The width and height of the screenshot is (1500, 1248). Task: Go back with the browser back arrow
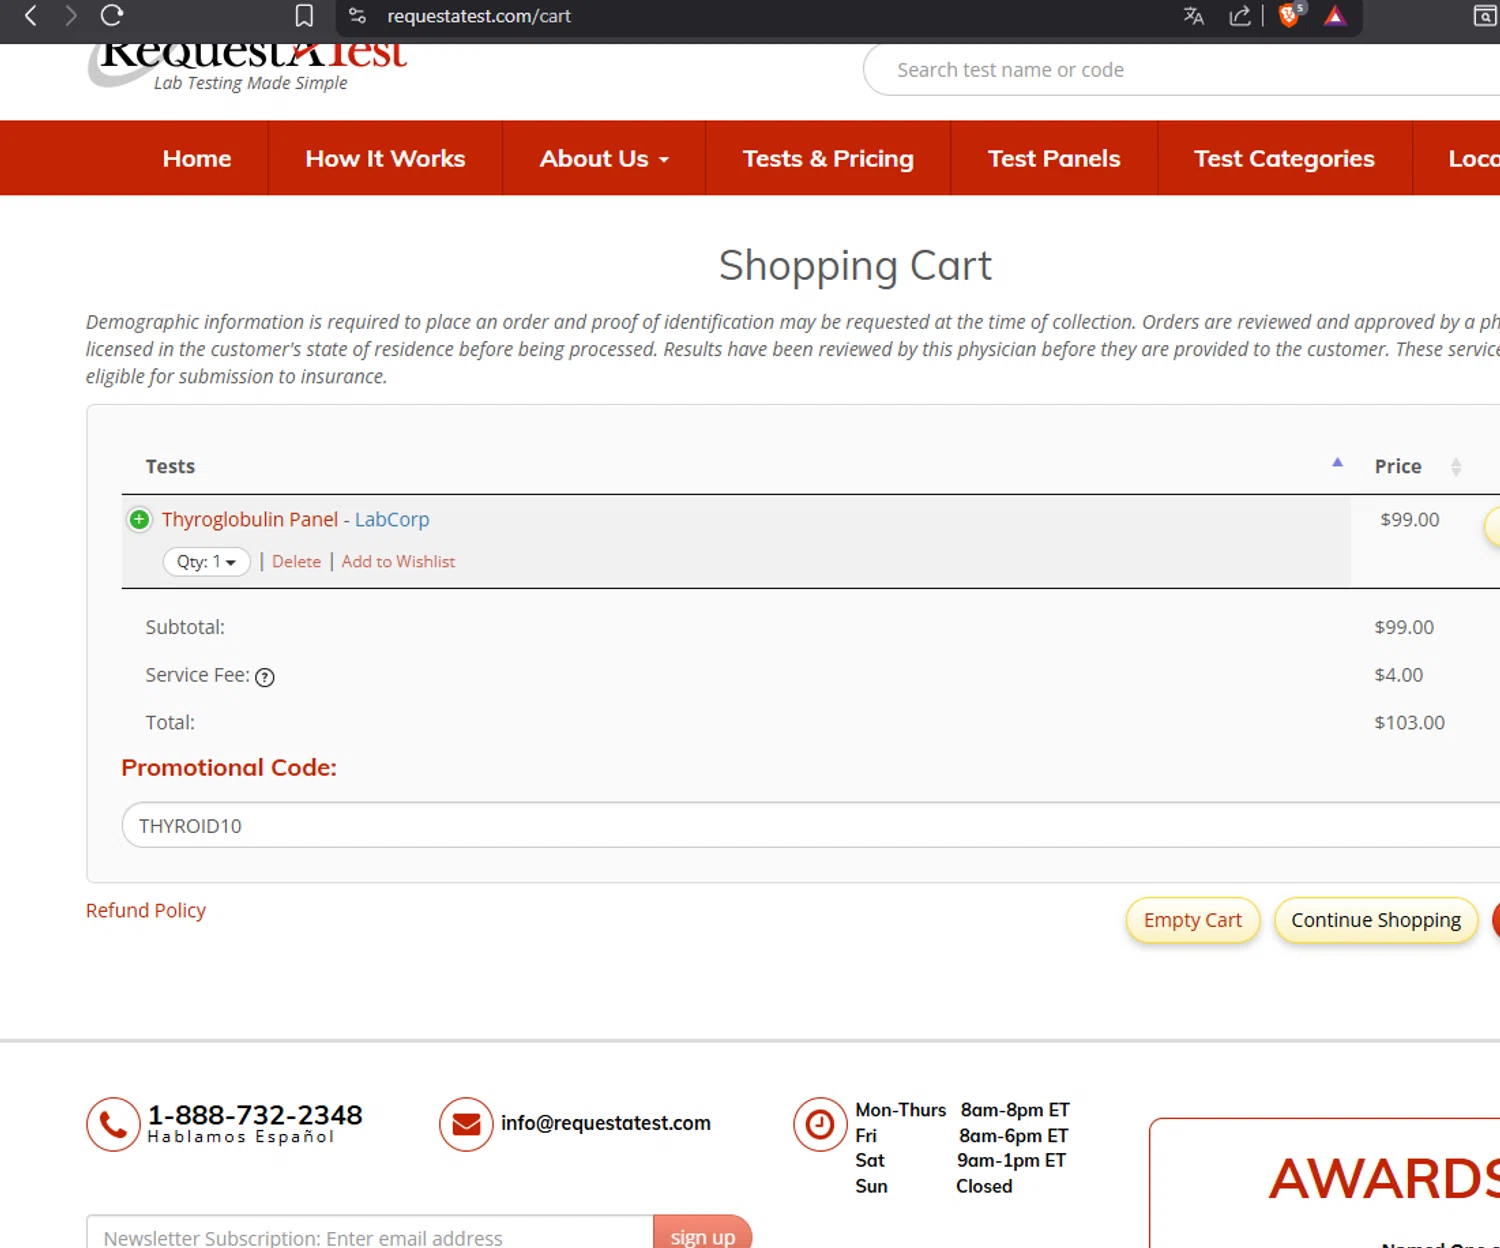point(31,16)
